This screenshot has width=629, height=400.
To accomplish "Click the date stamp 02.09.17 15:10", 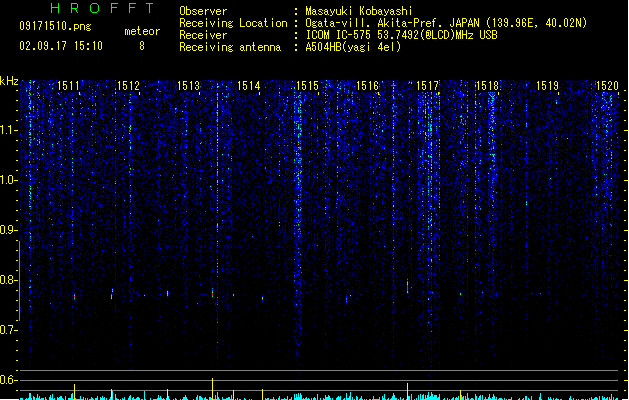I will click(x=61, y=46).
